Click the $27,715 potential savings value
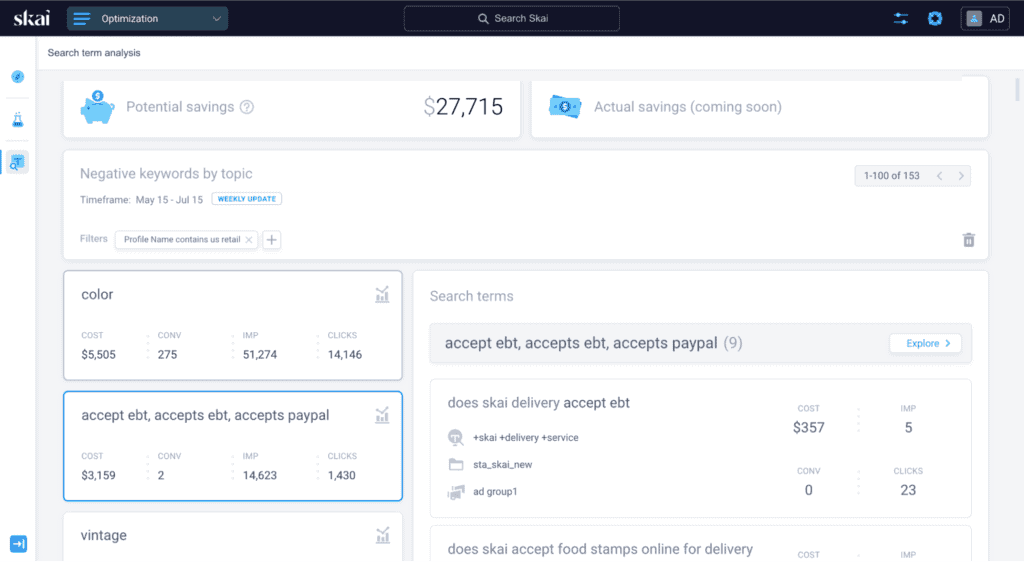The width and height of the screenshot is (1024, 562). pos(463,107)
